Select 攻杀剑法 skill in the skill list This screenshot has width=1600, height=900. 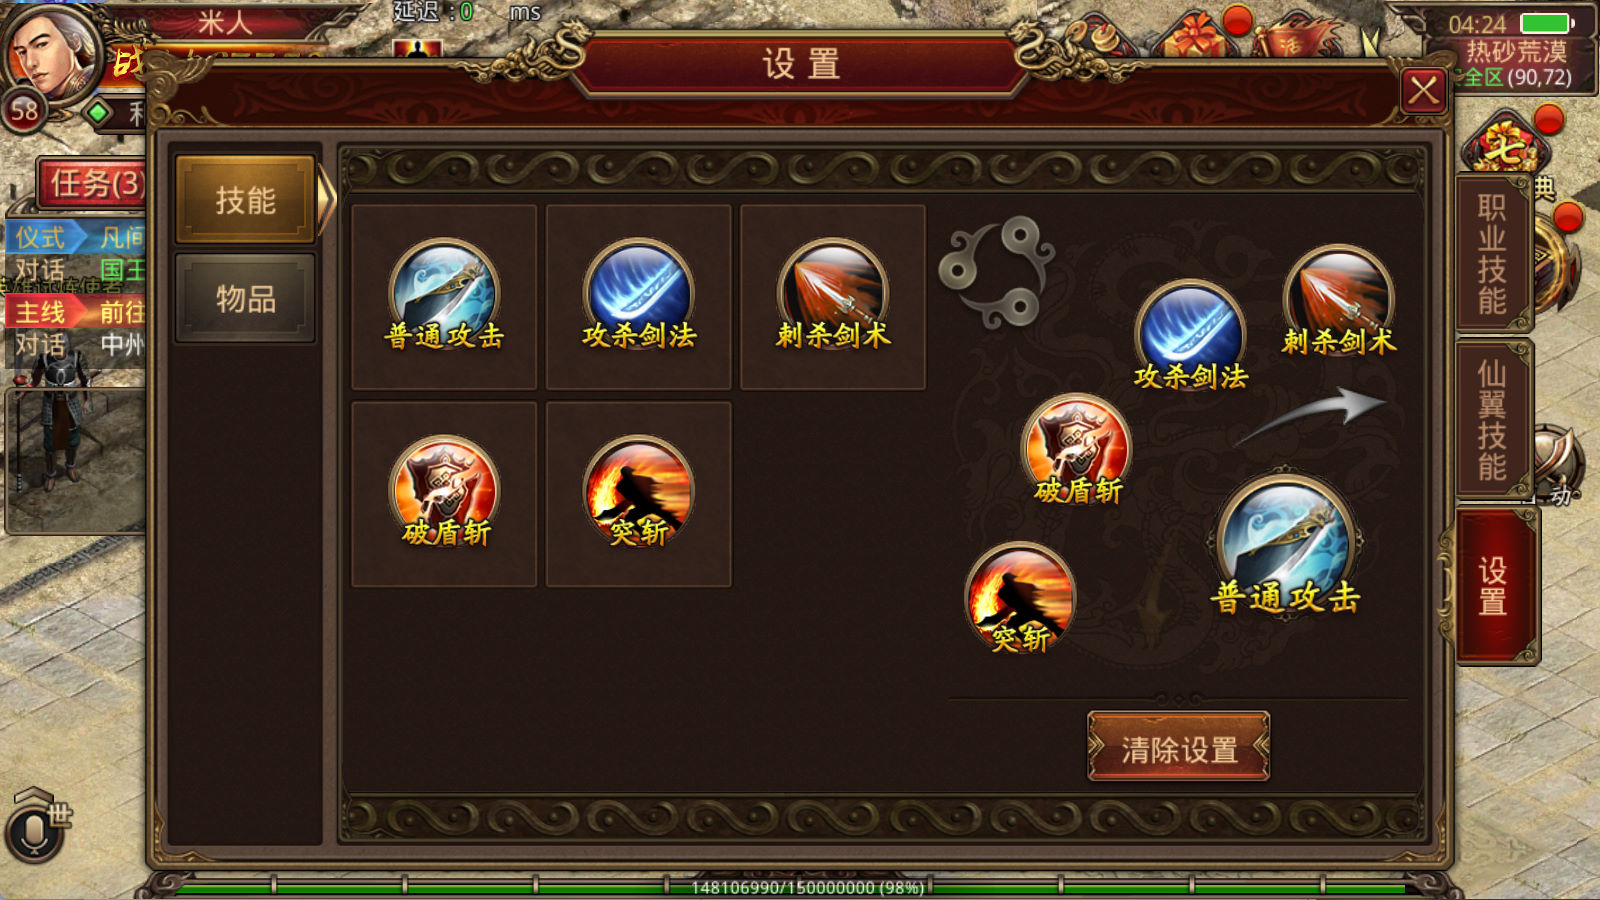click(638, 296)
